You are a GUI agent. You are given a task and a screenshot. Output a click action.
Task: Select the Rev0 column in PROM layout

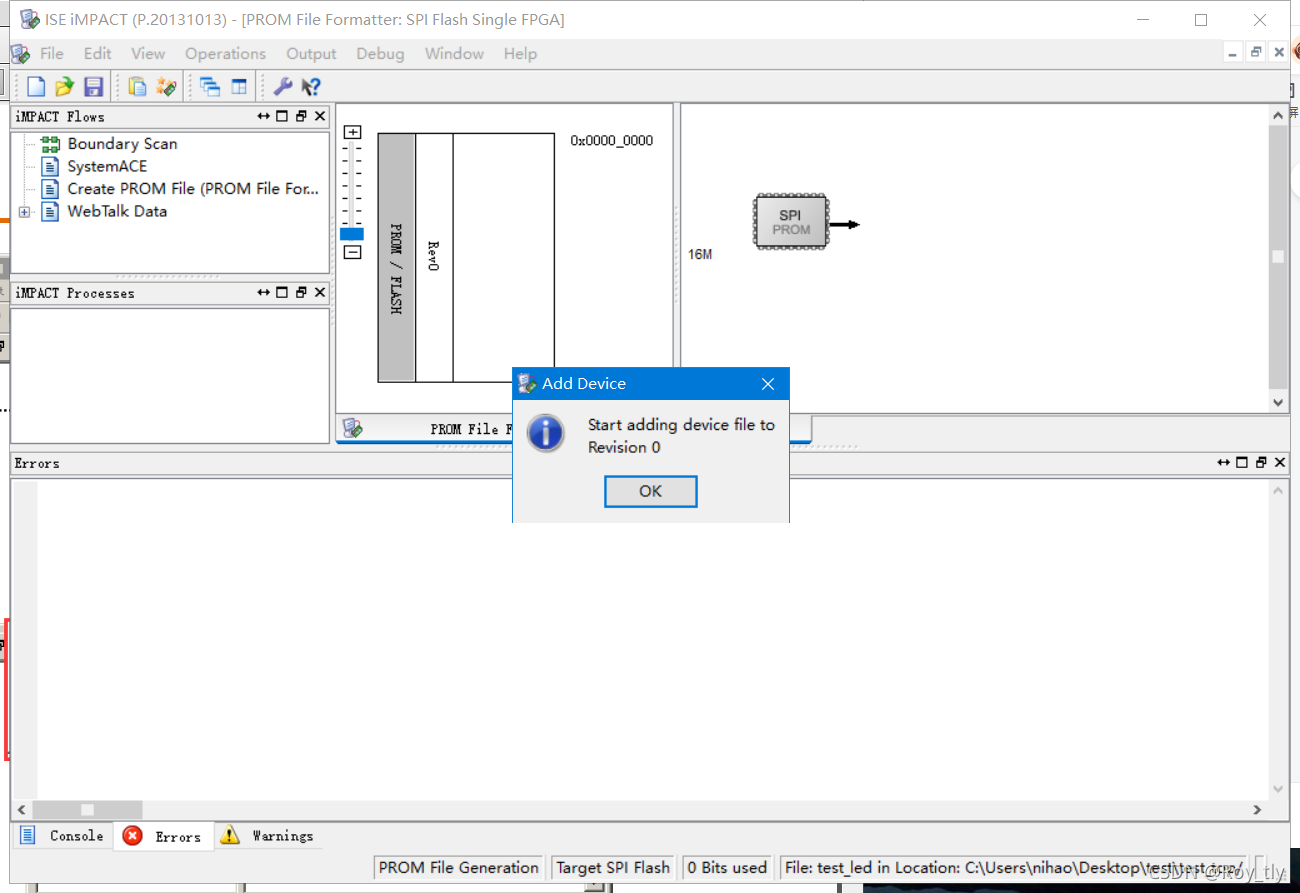click(x=434, y=258)
